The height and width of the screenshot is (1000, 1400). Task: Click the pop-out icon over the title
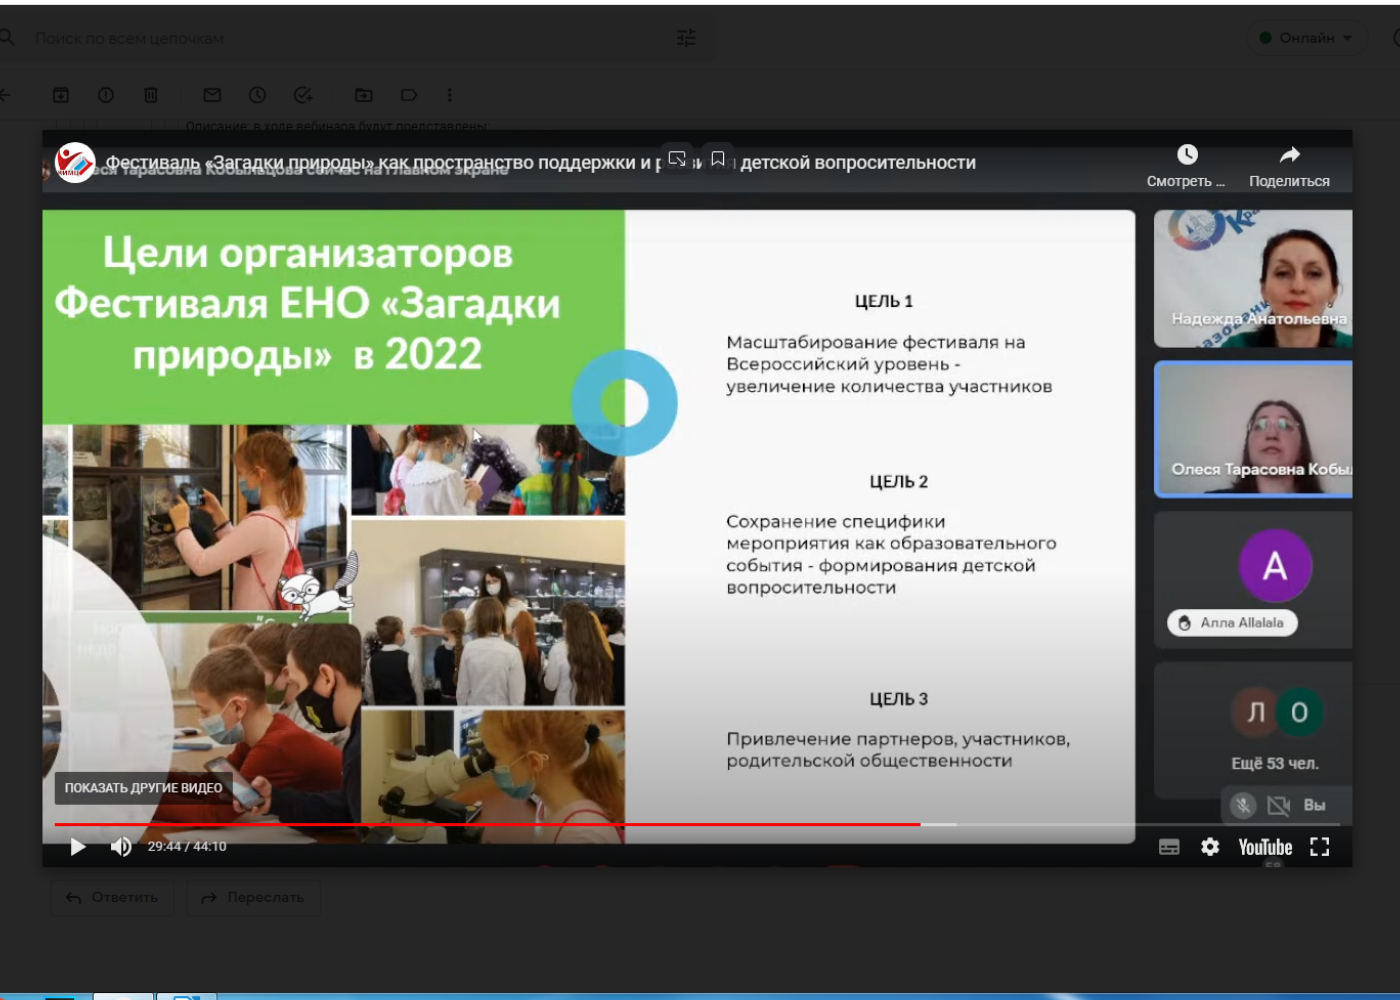click(677, 159)
